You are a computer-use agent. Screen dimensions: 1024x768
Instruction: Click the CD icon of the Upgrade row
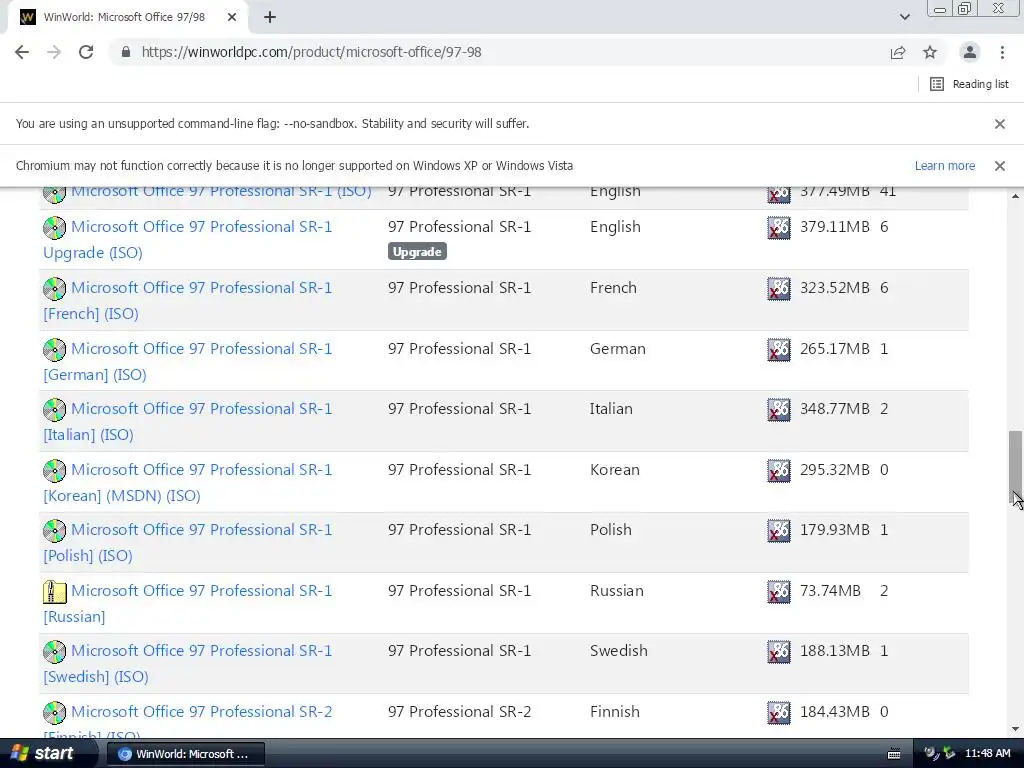tap(55, 228)
